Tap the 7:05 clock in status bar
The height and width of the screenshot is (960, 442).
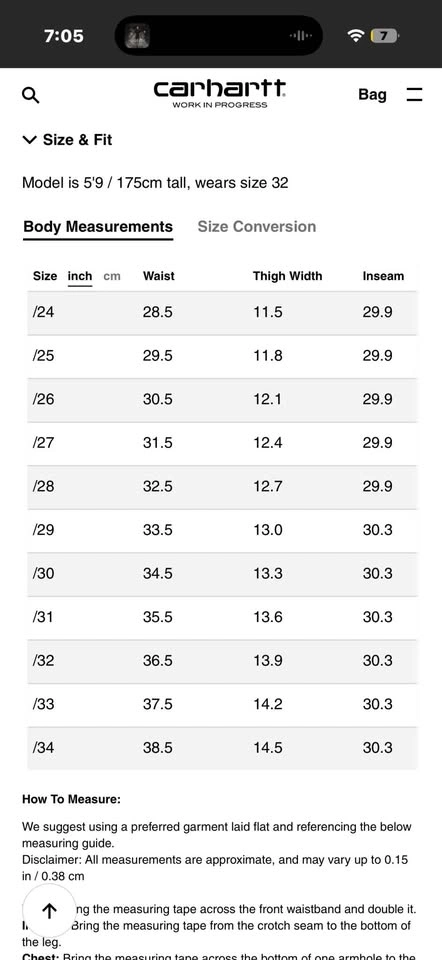[64, 36]
